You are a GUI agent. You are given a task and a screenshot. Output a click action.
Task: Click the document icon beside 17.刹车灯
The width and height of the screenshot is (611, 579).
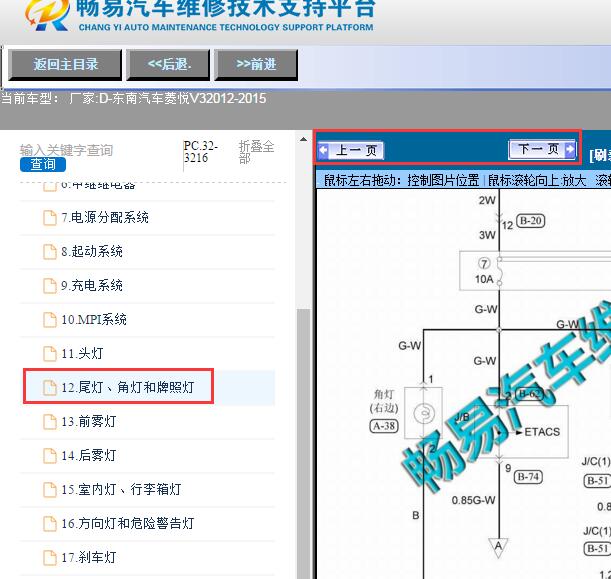tap(49, 558)
